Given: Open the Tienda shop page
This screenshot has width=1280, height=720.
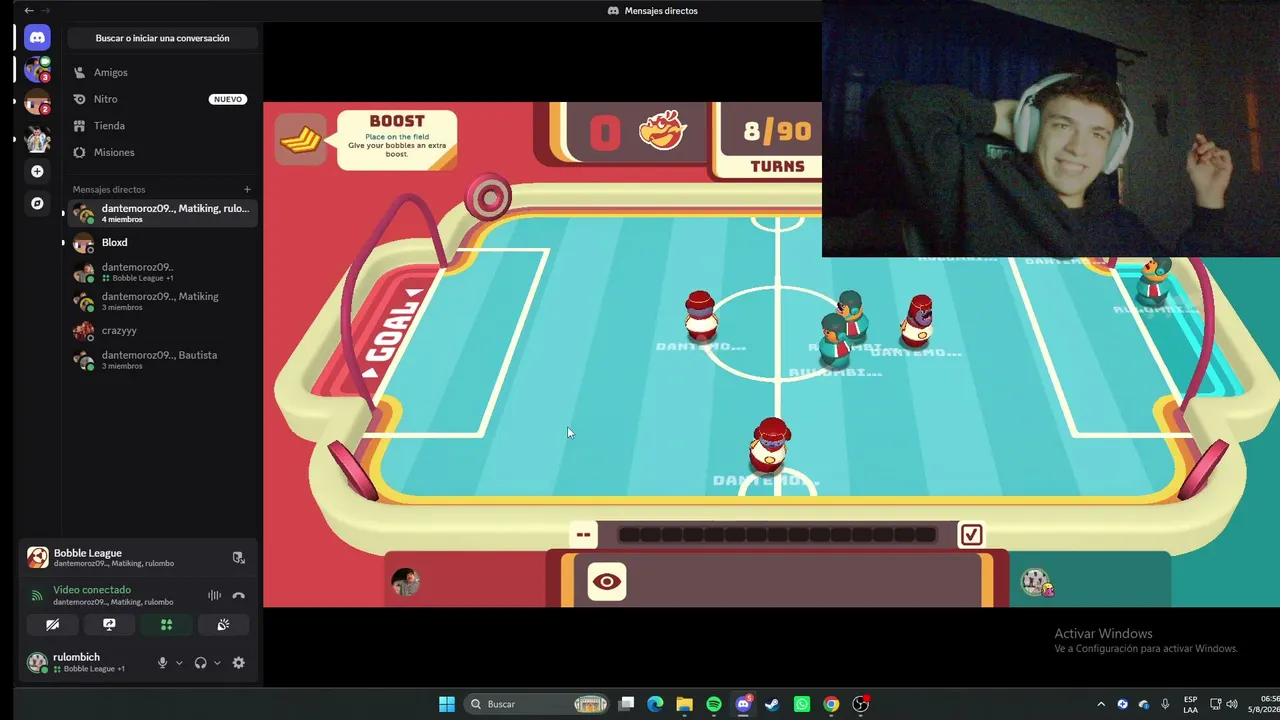Looking at the screenshot, I should click(x=163, y=126).
